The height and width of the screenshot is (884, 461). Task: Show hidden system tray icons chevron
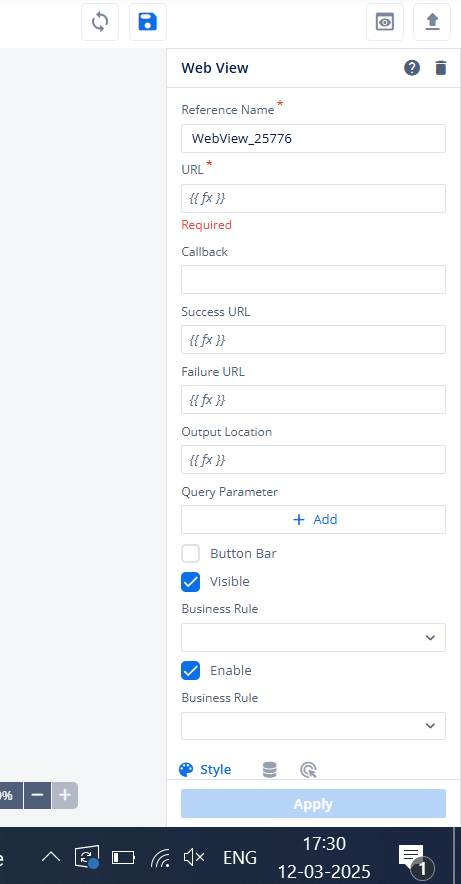click(51, 858)
